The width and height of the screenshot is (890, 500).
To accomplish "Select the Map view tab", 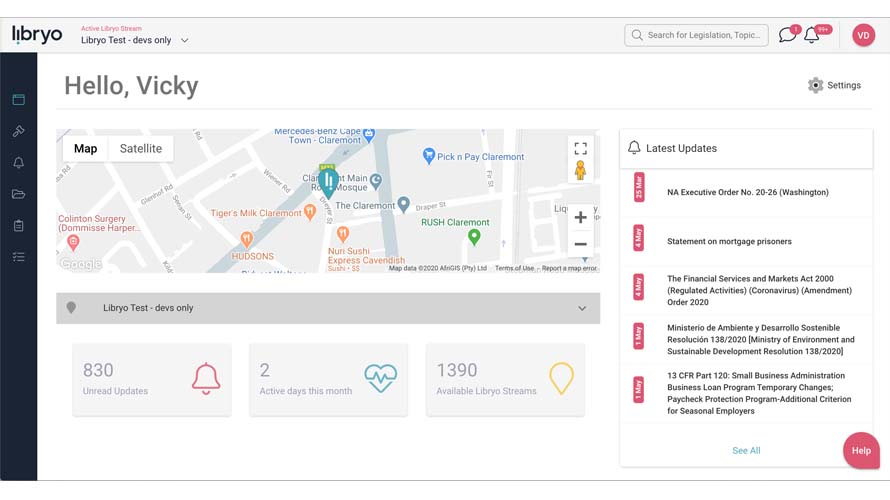I will point(86,149).
